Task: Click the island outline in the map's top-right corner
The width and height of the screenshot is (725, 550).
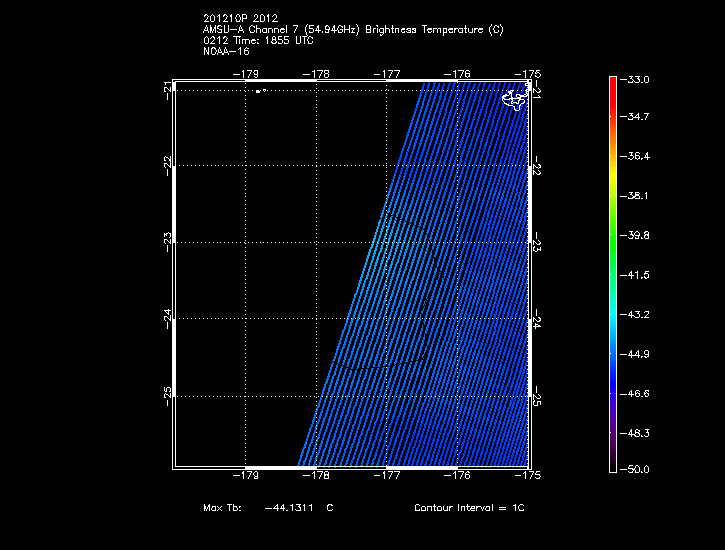Action: pyautogui.click(x=513, y=99)
